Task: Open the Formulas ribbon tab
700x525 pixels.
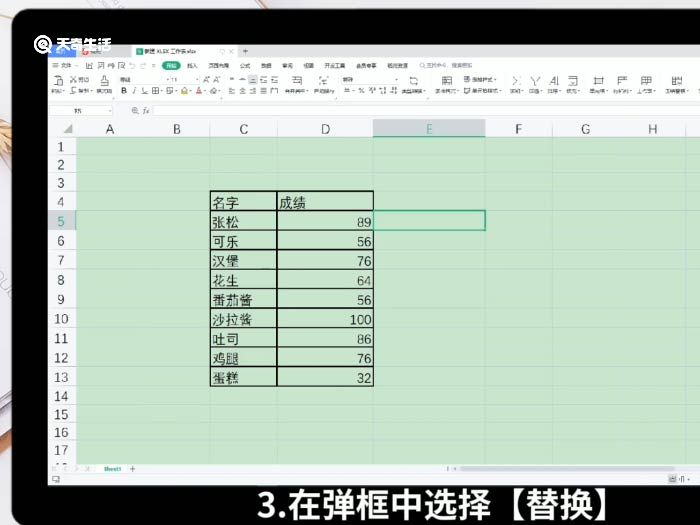Action: (245, 66)
